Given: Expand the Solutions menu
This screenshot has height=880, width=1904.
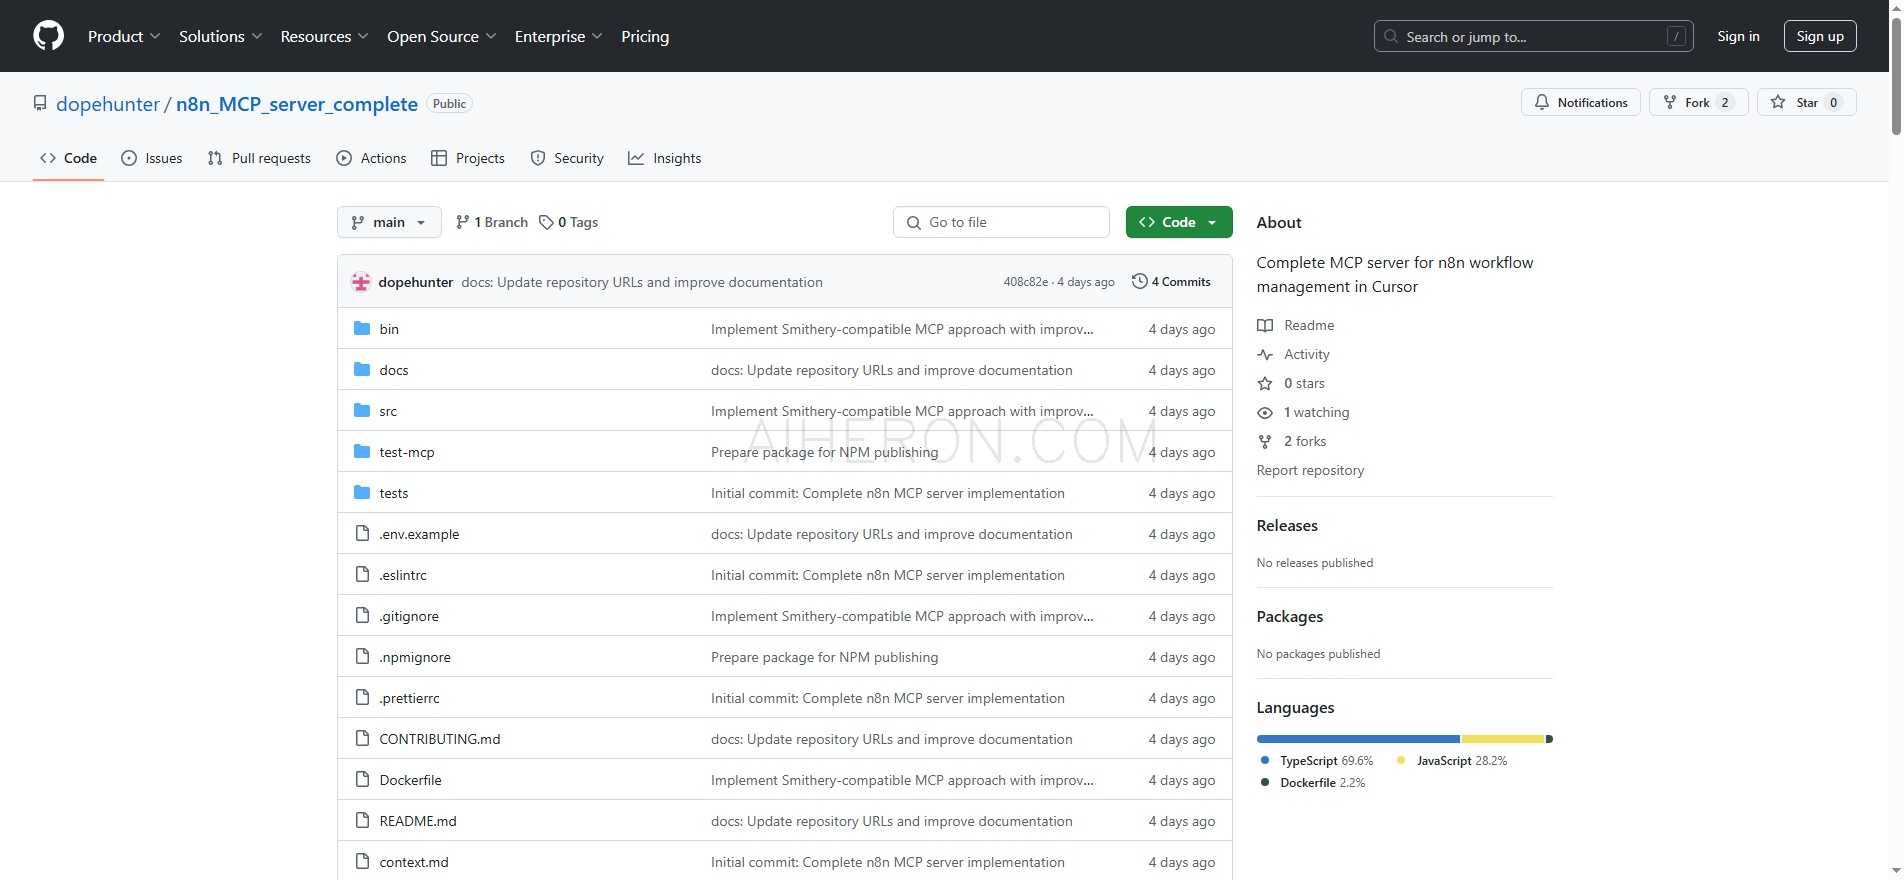Looking at the screenshot, I should pos(221,36).
